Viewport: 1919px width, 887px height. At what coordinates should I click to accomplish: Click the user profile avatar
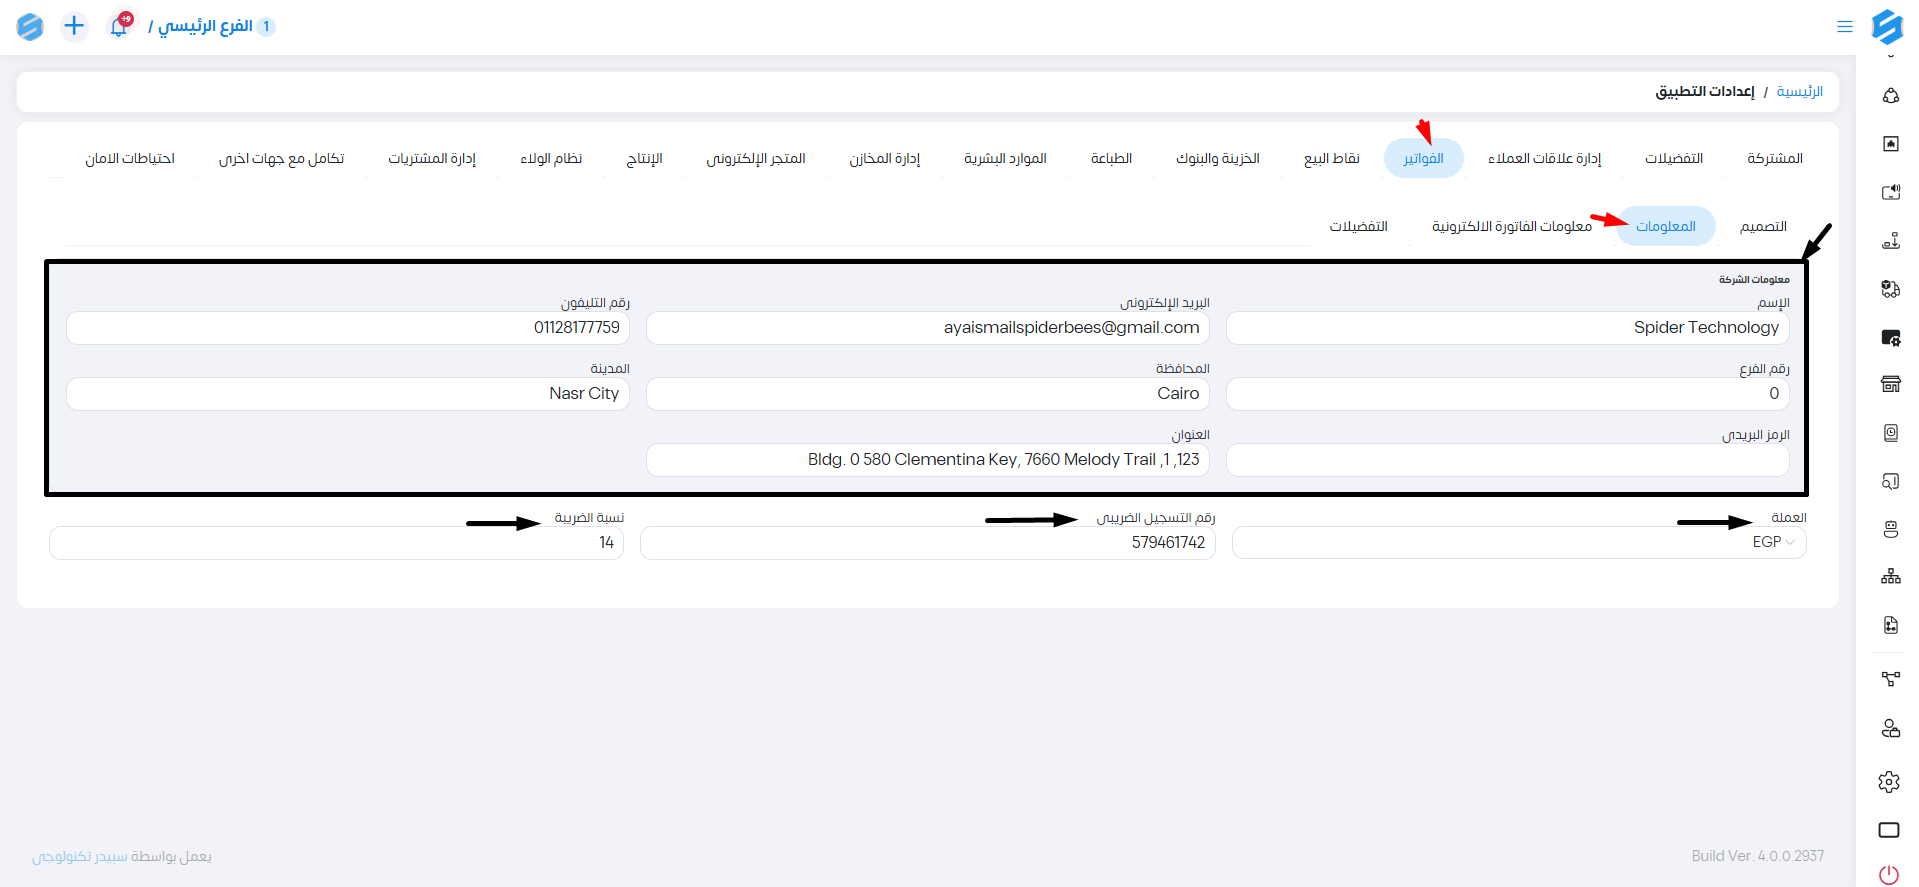tap(30, 27)
